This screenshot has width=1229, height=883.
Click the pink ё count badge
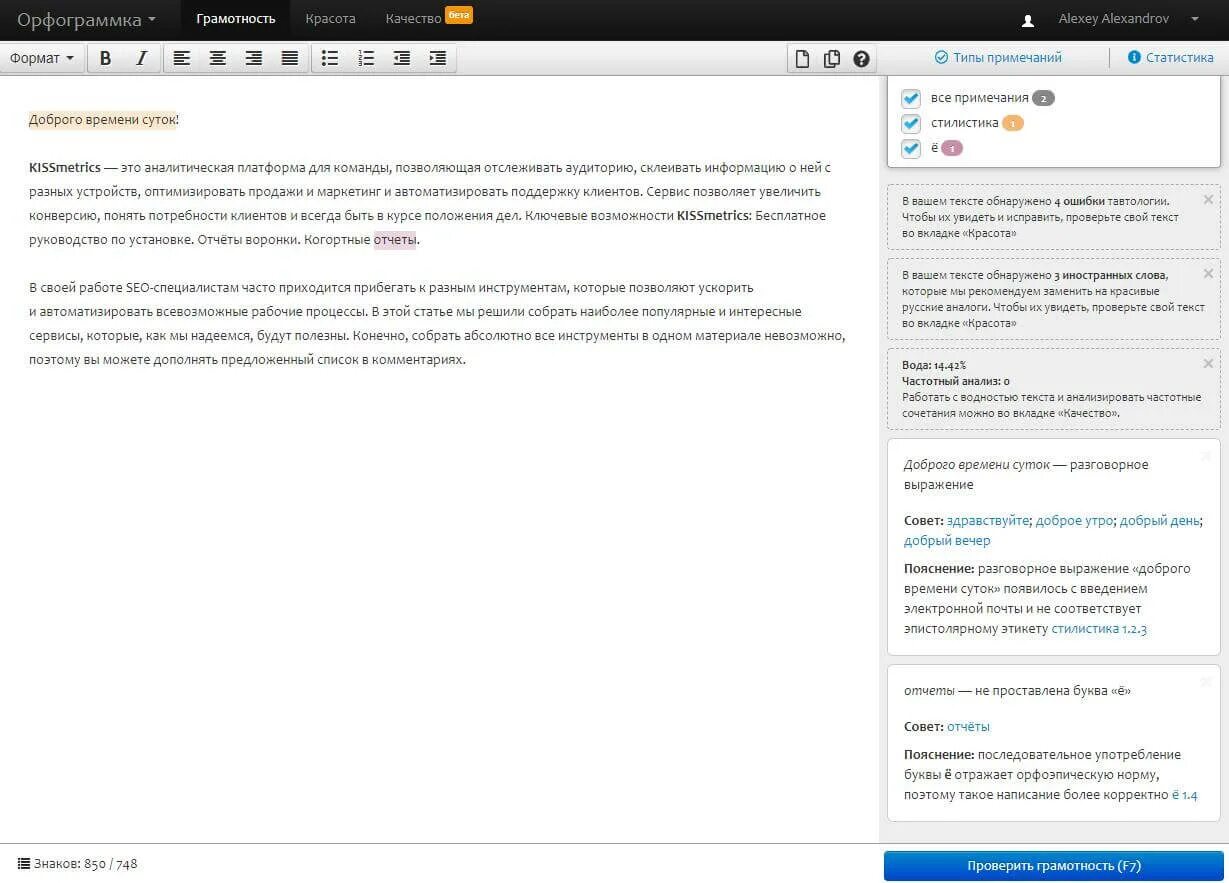[x=952, y=148]
